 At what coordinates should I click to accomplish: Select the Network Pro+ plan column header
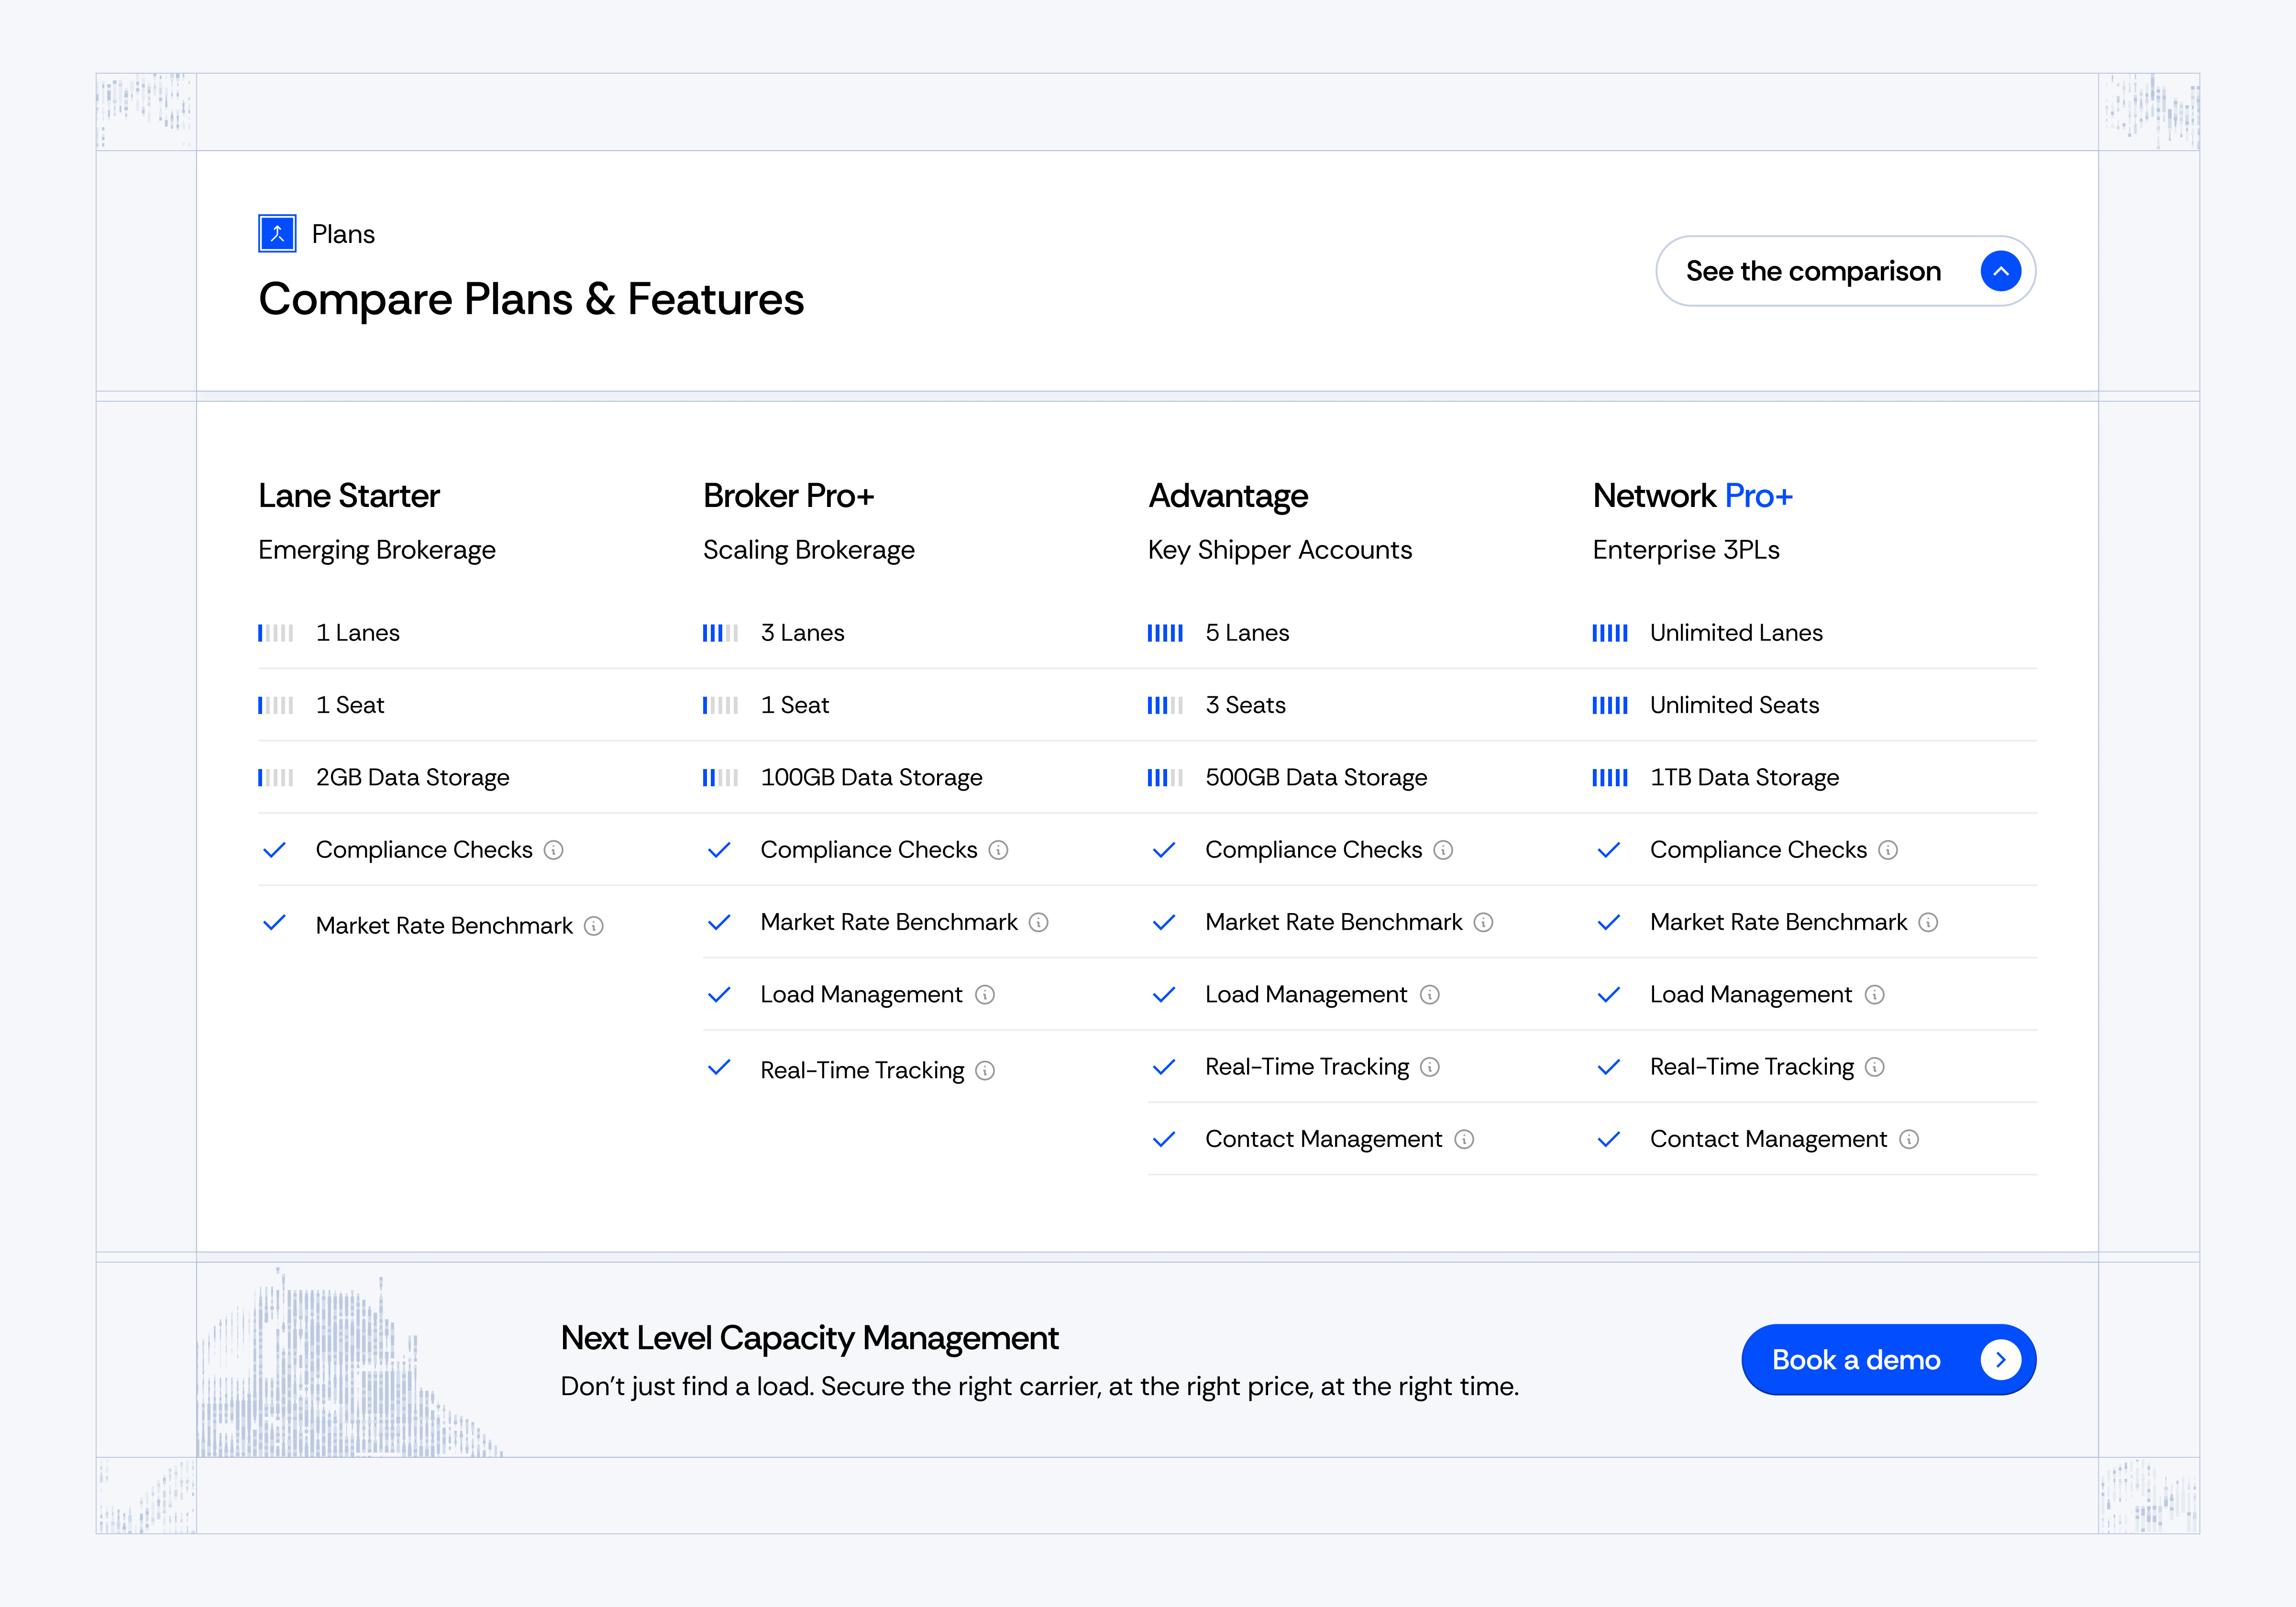(x=1692, y=496)
